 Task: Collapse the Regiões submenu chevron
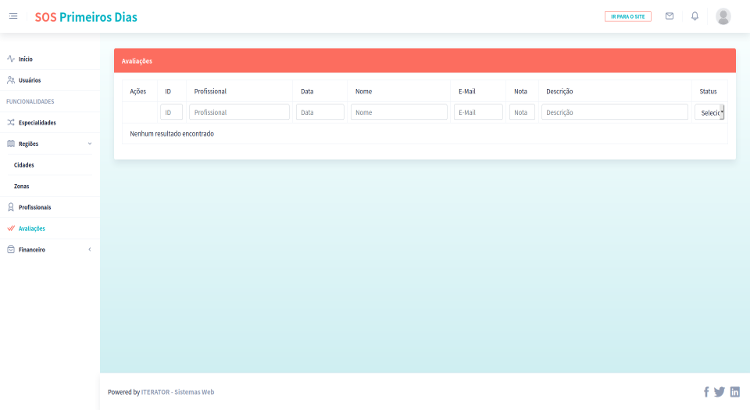coord(89,144)
